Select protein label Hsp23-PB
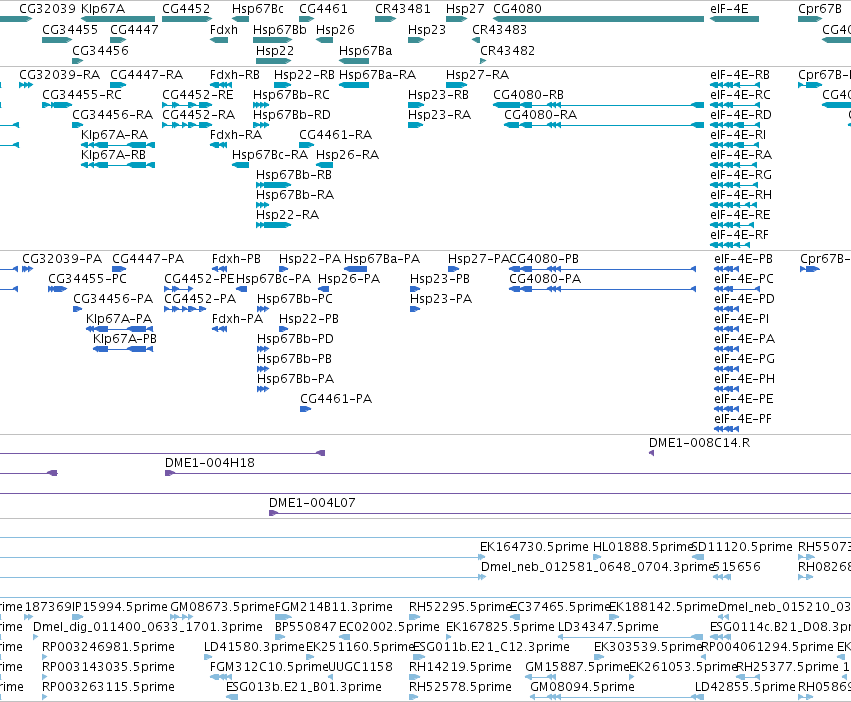Viewport: 851px width, 702px height. point(440,279)
